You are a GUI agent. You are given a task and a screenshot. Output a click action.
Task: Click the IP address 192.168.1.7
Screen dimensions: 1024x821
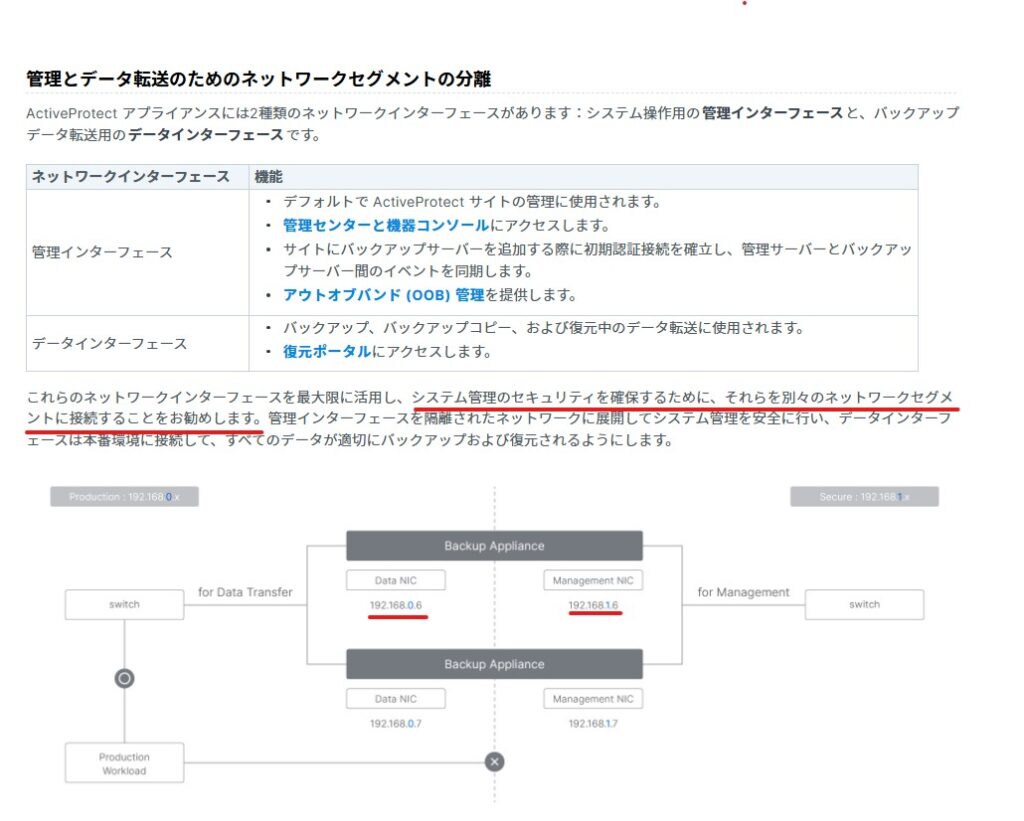(x=593, y=723)
